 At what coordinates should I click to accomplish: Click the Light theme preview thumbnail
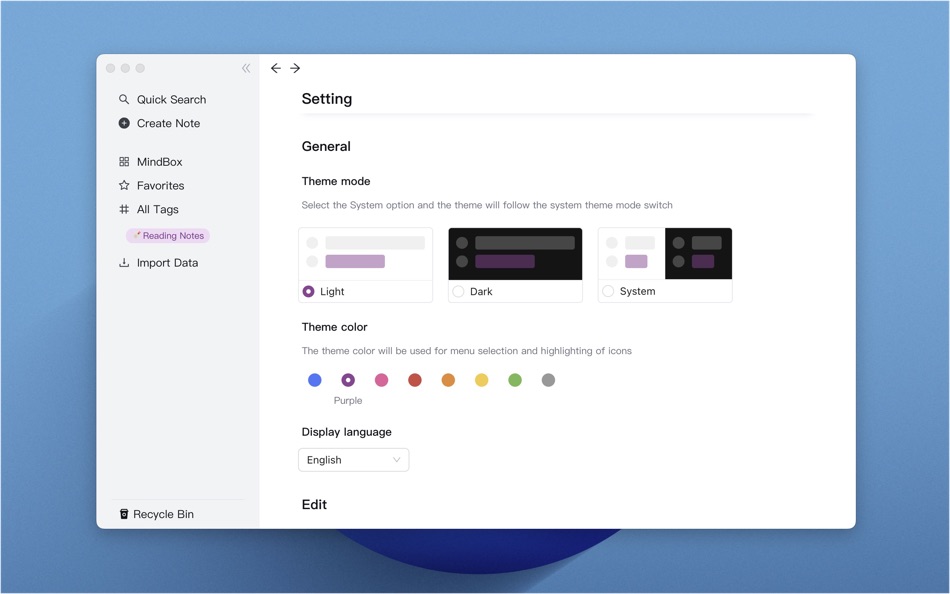(365, 254)
